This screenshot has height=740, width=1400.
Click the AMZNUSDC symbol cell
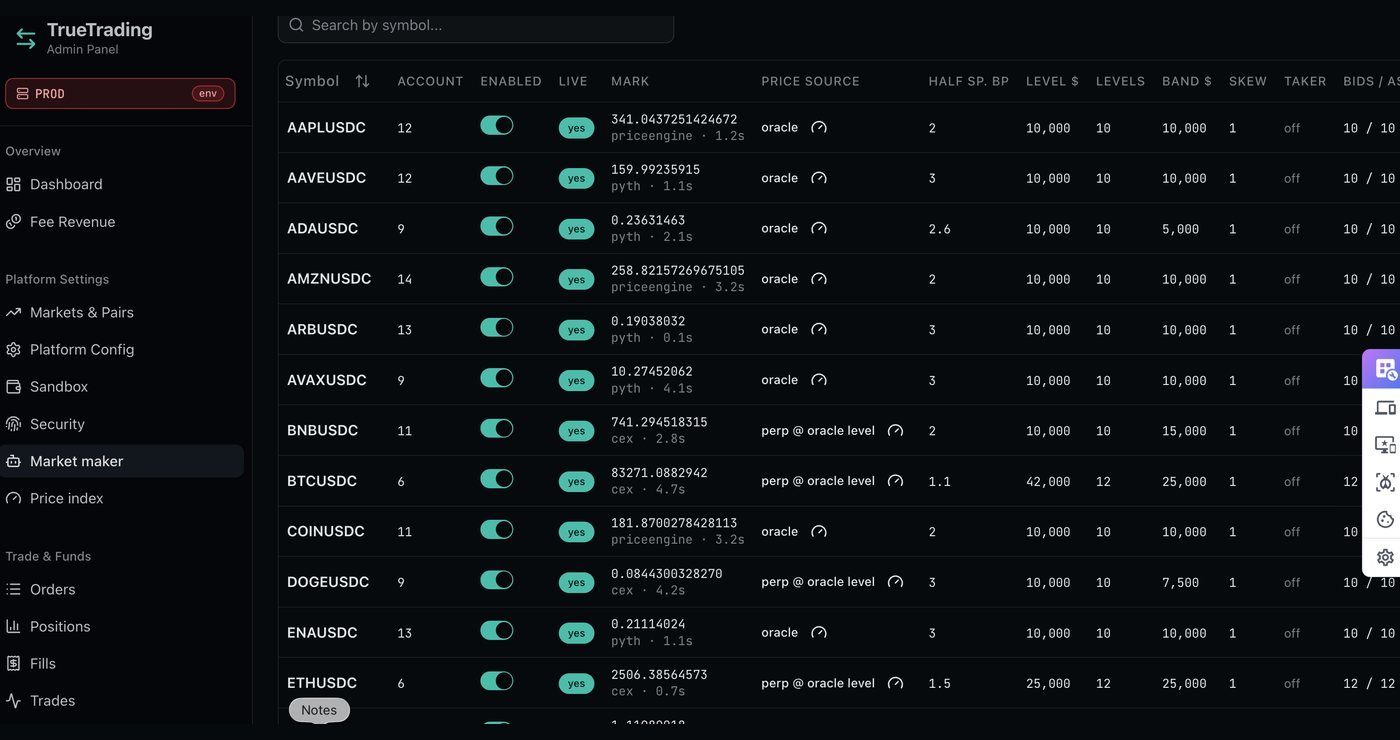(329, 279)
